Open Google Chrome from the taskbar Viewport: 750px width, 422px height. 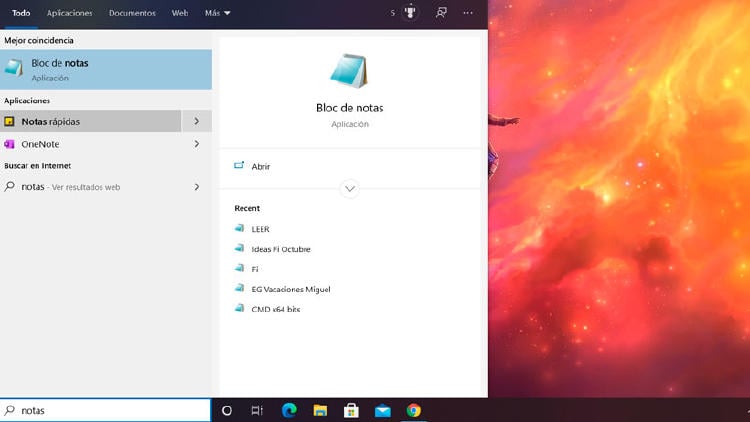click(414, 410)
